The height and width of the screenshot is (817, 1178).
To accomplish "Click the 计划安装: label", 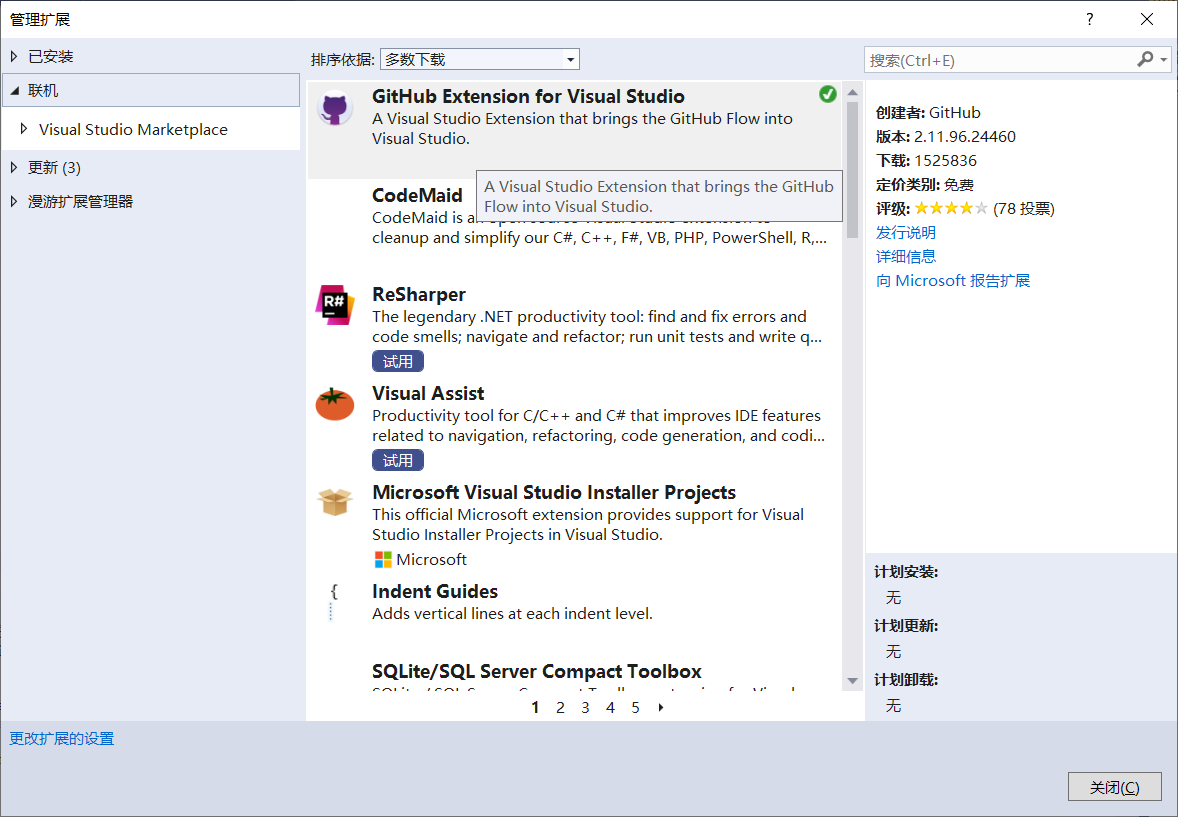I will click(x=905, y=572).
